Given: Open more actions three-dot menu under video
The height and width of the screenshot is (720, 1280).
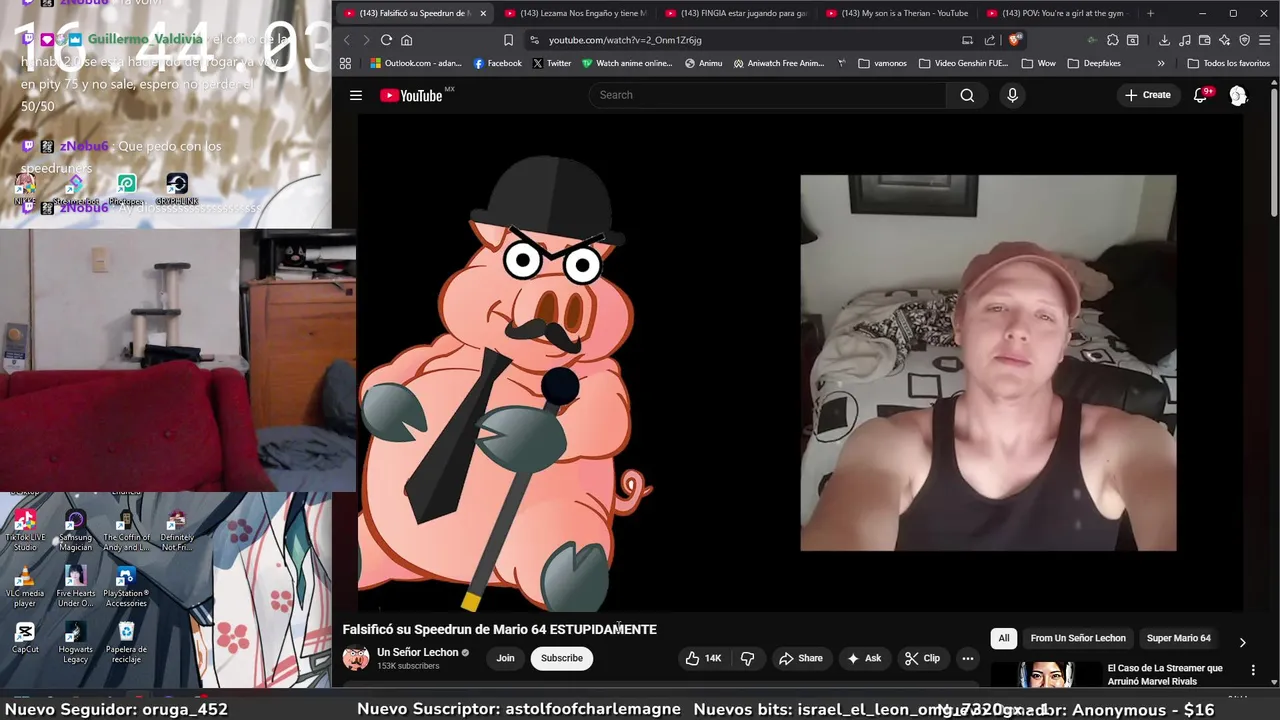Looking at the screenshot, I should [x=967, y=658].
